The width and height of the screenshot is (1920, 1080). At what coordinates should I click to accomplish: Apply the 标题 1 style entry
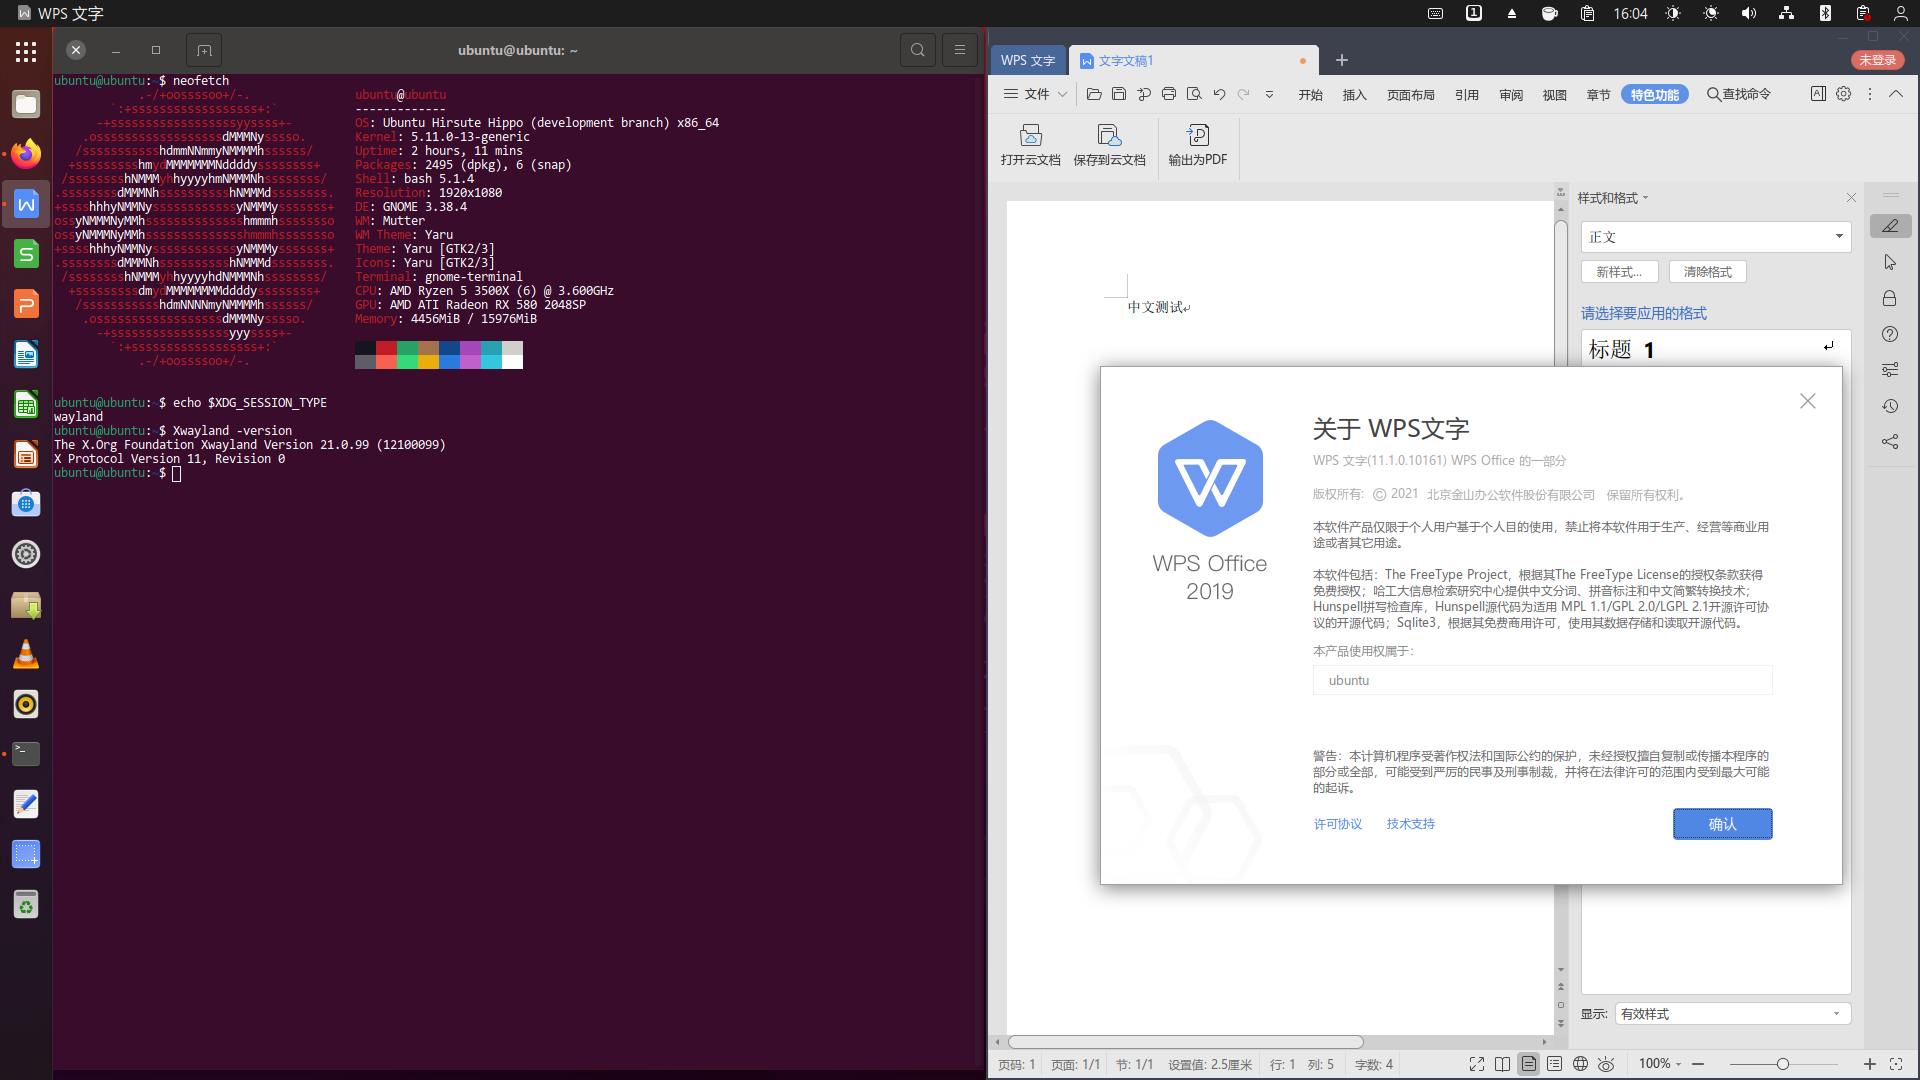(1715, 349)
